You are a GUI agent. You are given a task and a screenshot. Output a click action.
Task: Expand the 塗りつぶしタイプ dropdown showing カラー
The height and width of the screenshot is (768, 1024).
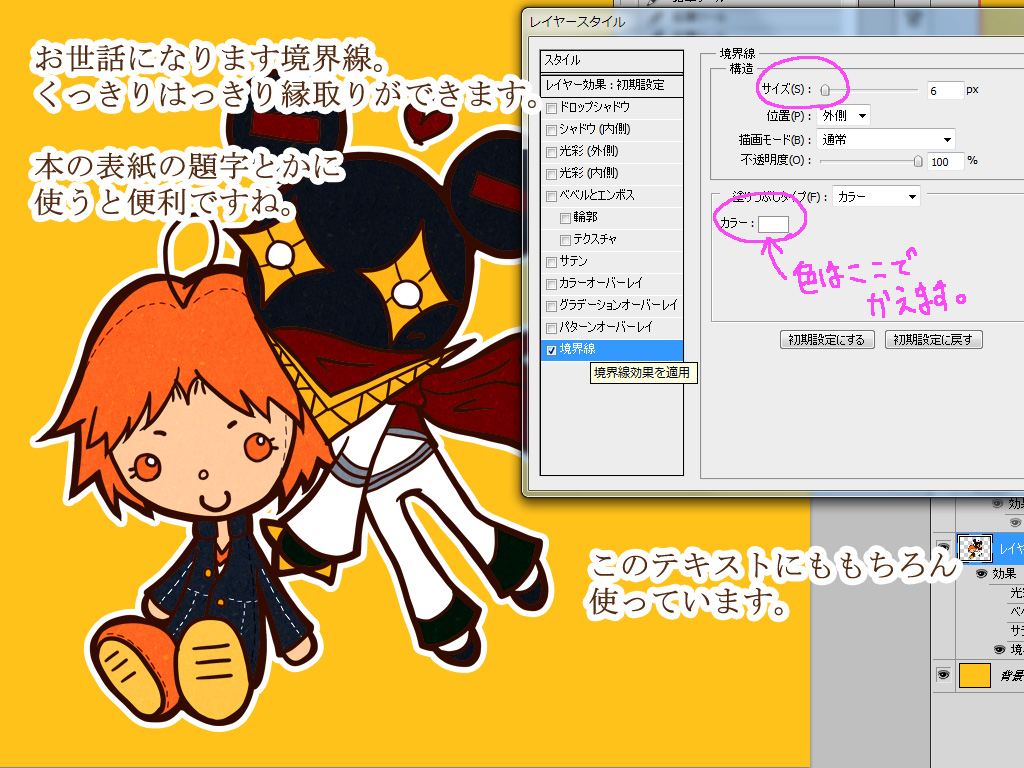[x=876, y=197]
